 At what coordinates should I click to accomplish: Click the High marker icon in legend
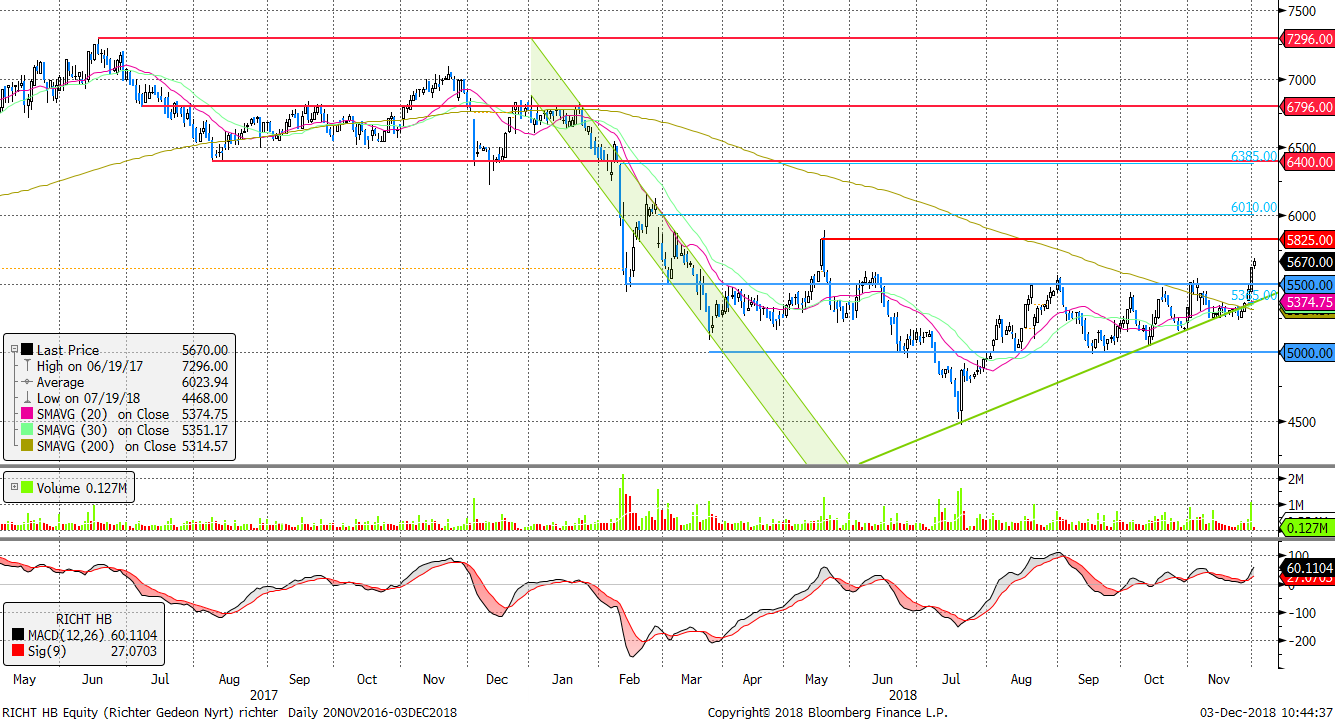coord(27,366)
